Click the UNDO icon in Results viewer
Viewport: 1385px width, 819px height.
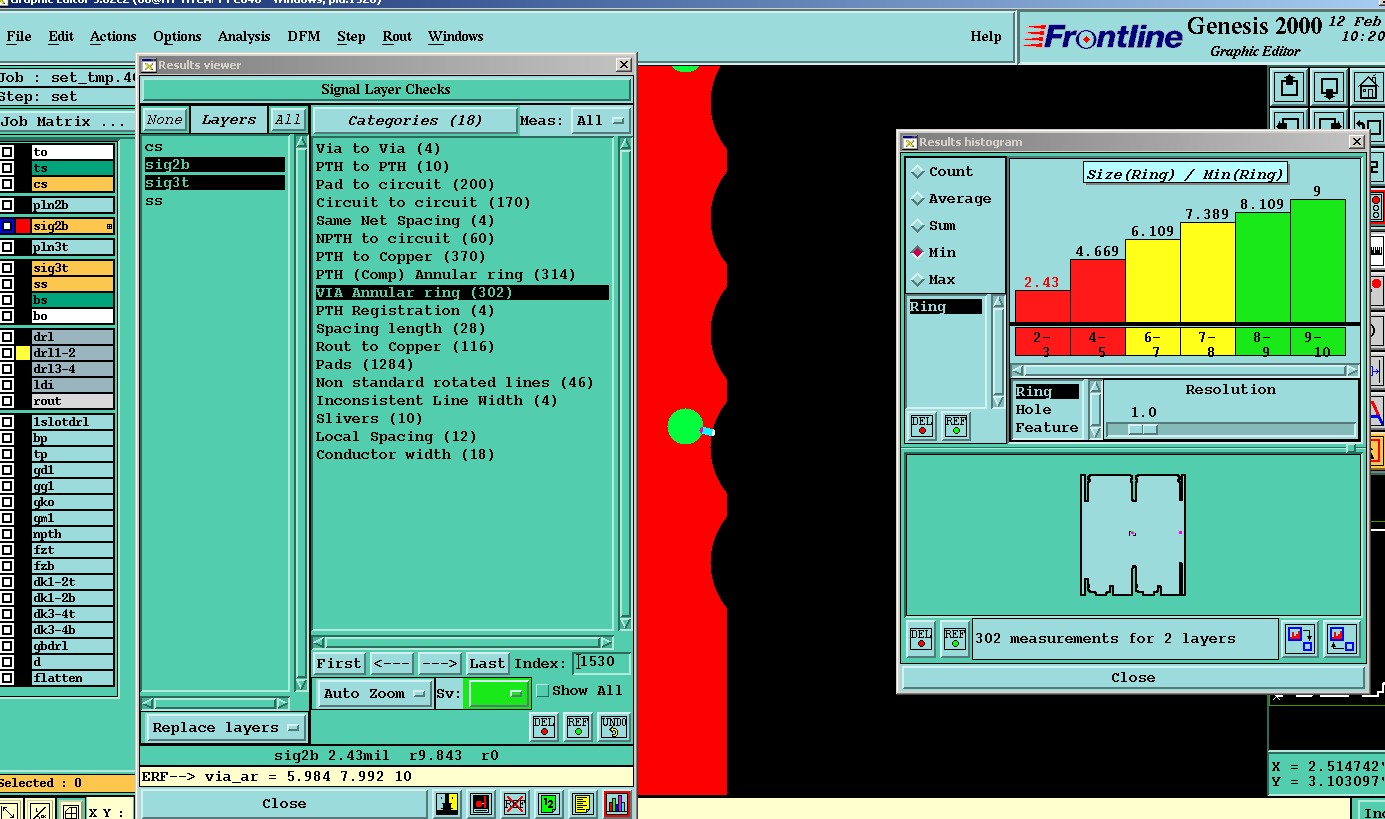point(614,726)
